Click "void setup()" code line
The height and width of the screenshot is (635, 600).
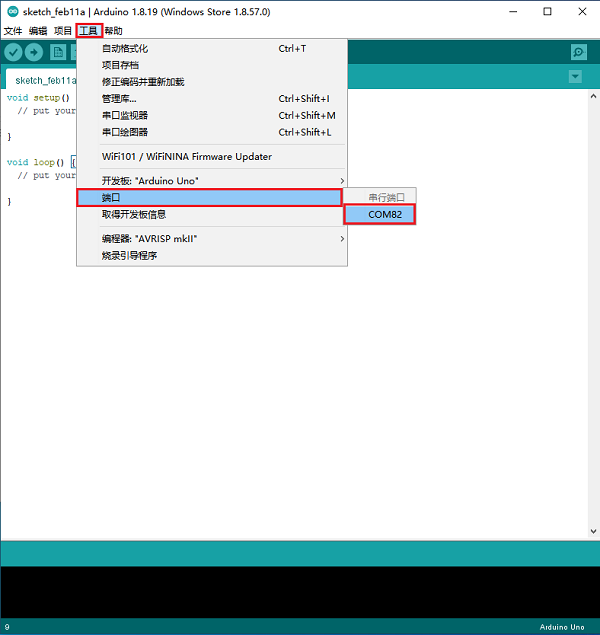click(38, 98)
